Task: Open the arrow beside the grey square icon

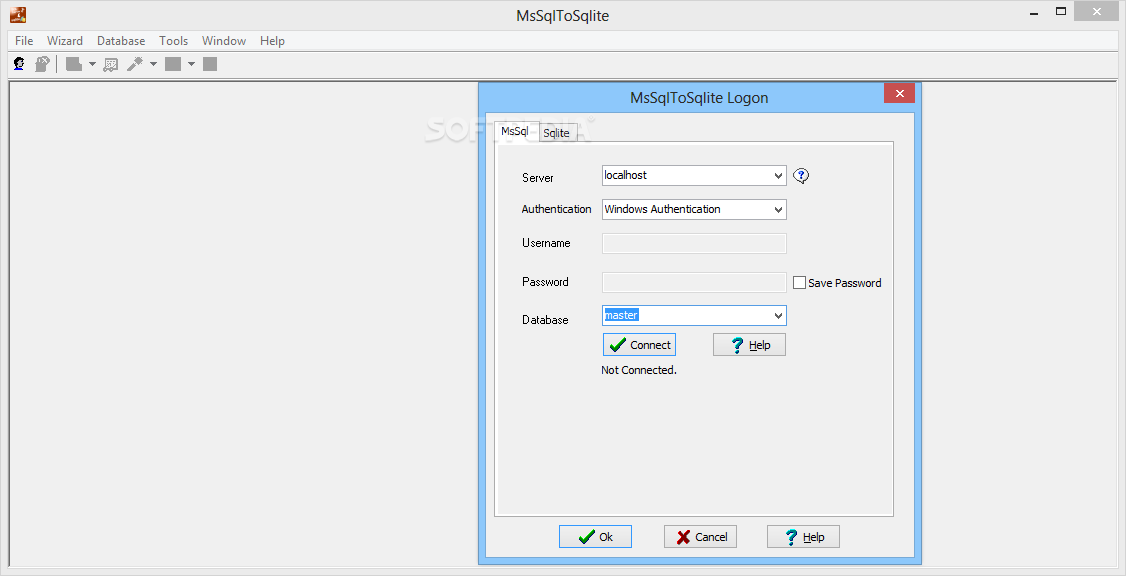Action: (191, 64)
